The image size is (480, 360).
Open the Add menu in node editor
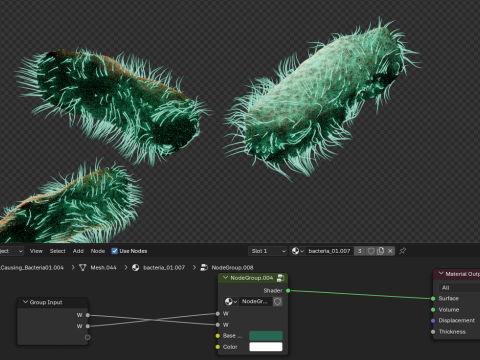point(78,251)
